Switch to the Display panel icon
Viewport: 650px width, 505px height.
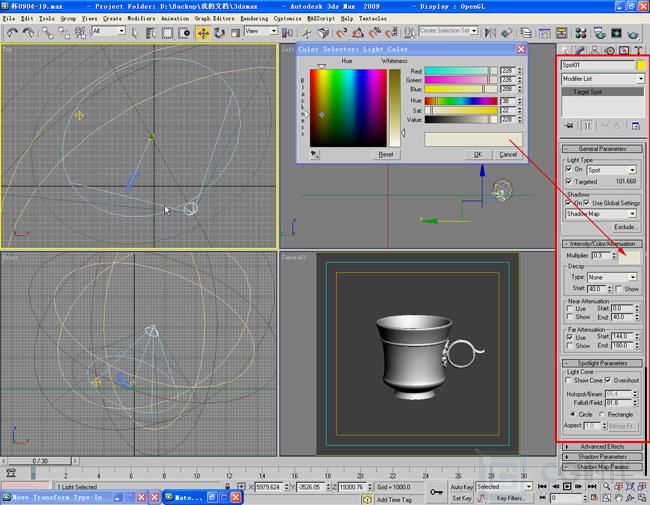pyautogui.click(x=624, y=50)
